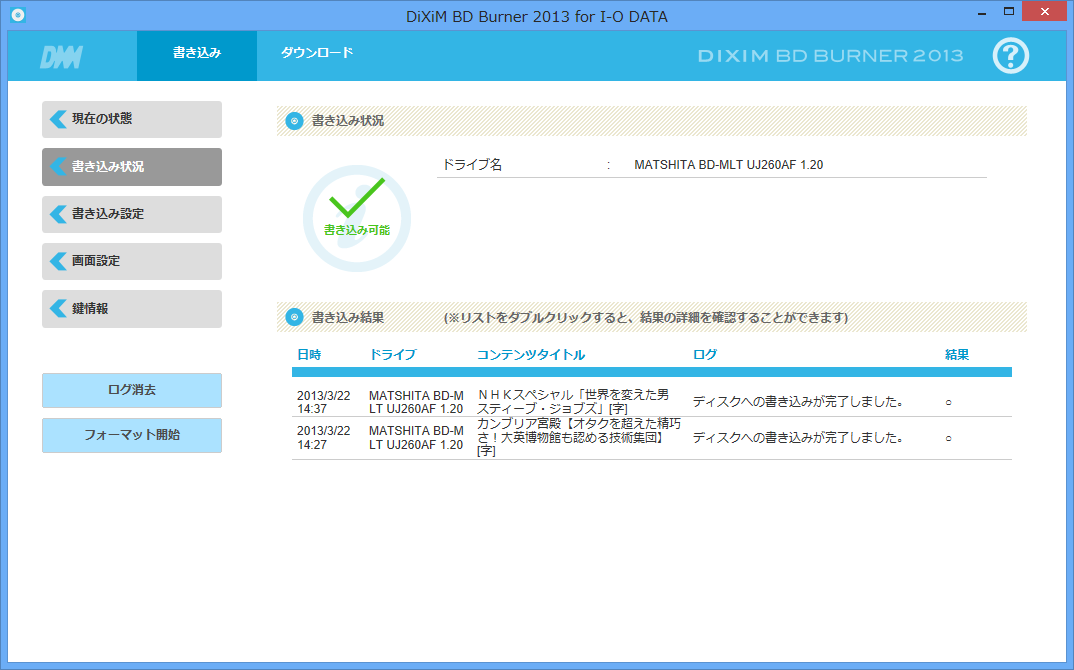Switch to the 書き込み tab
This screenshot has width=1074, height=670.
point(197,55)
